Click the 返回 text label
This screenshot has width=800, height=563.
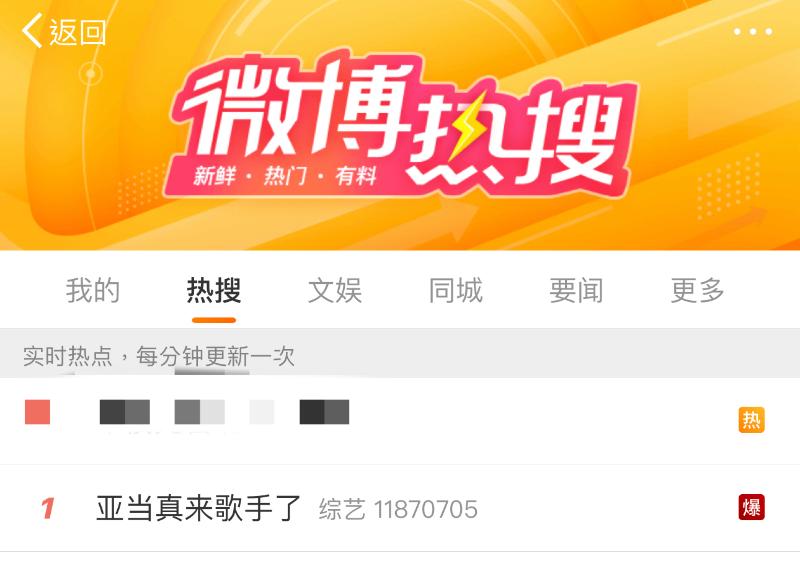click(78, 32)
